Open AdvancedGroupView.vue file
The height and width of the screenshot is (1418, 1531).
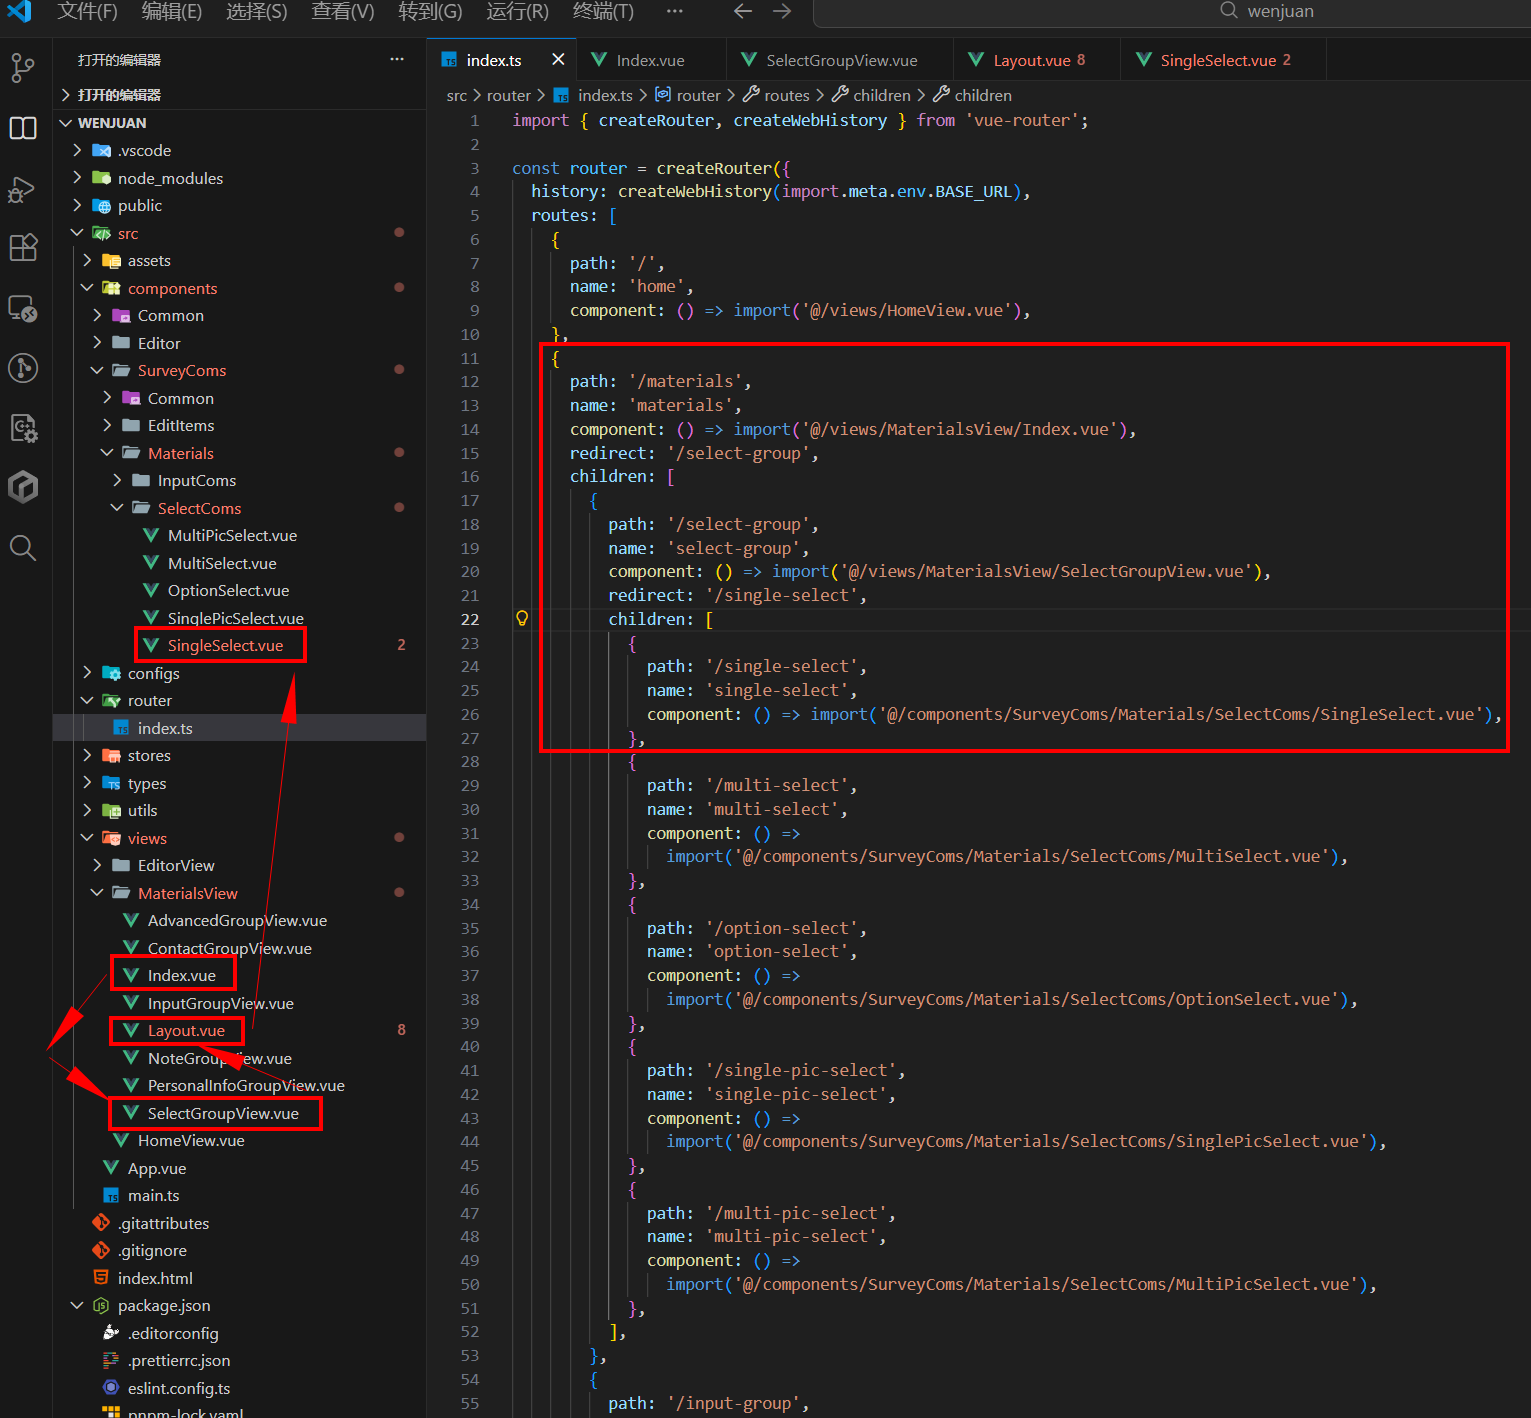pyautogui.click(x=240, y=920)
